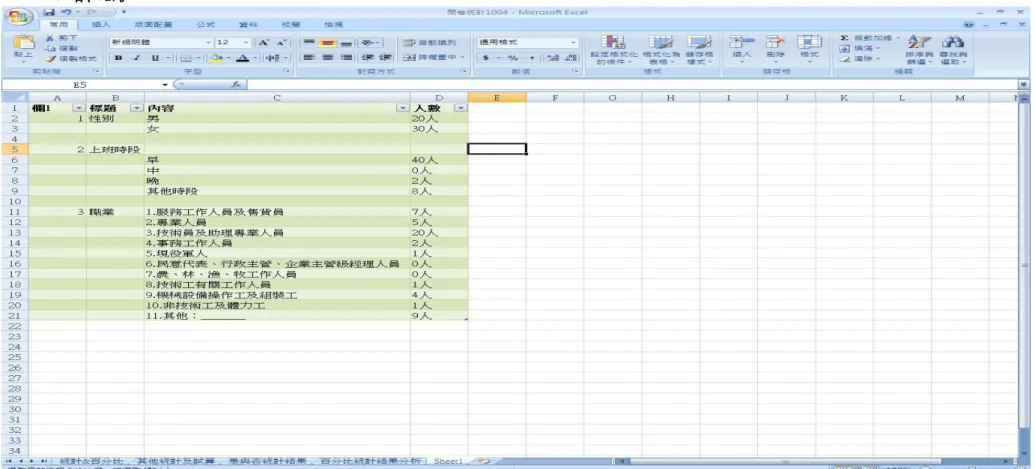This screenshot has width=1035, height=469.
Task: Open filter dropdown for 內容 column
Action: click(x=402, y=108)
